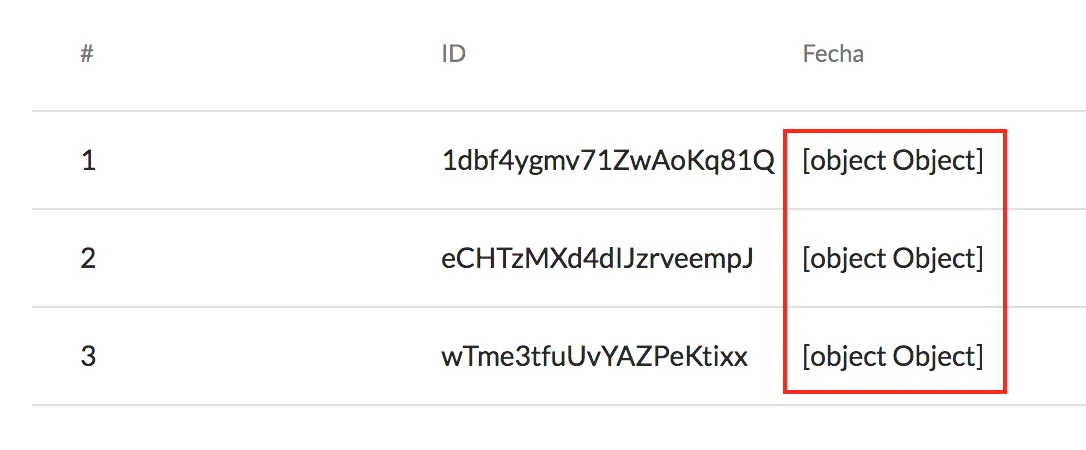The height and width of the screenshot is (450, 1086).
Task: Click blank area right of third row's Fecha
Action: click(1047, 357)
